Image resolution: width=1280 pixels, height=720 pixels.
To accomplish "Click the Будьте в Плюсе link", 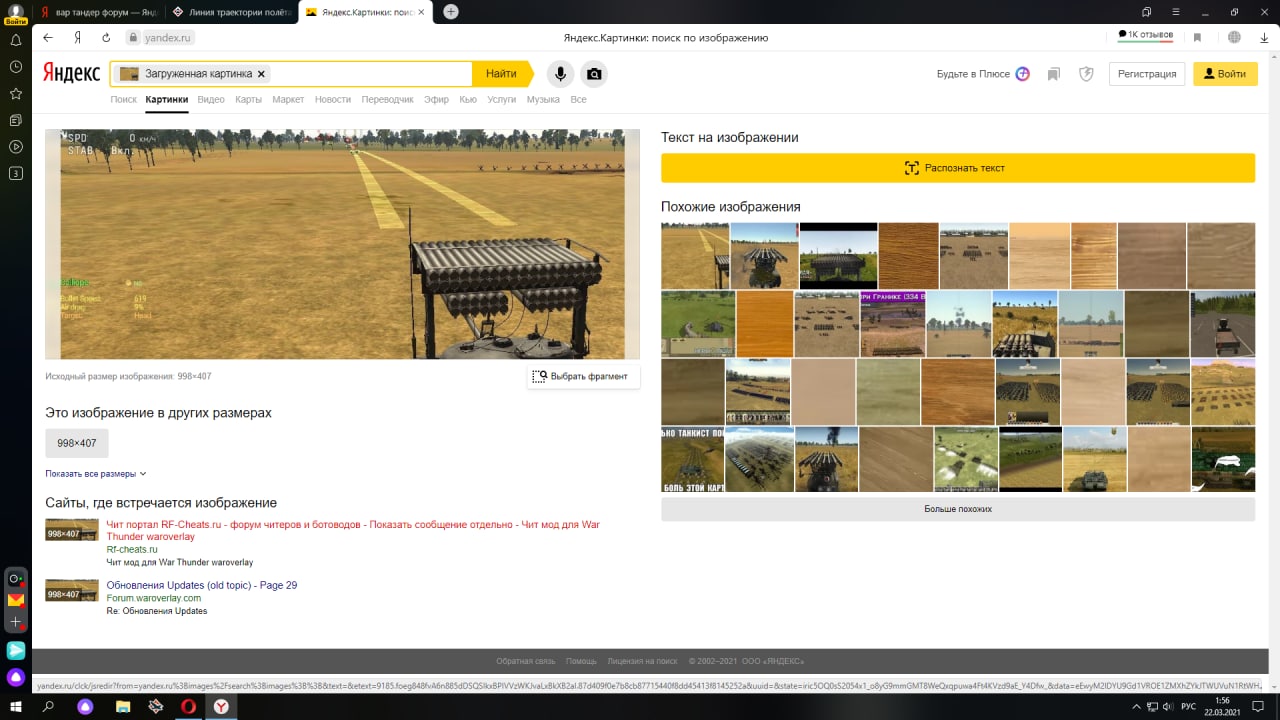I will pos(983,74).
